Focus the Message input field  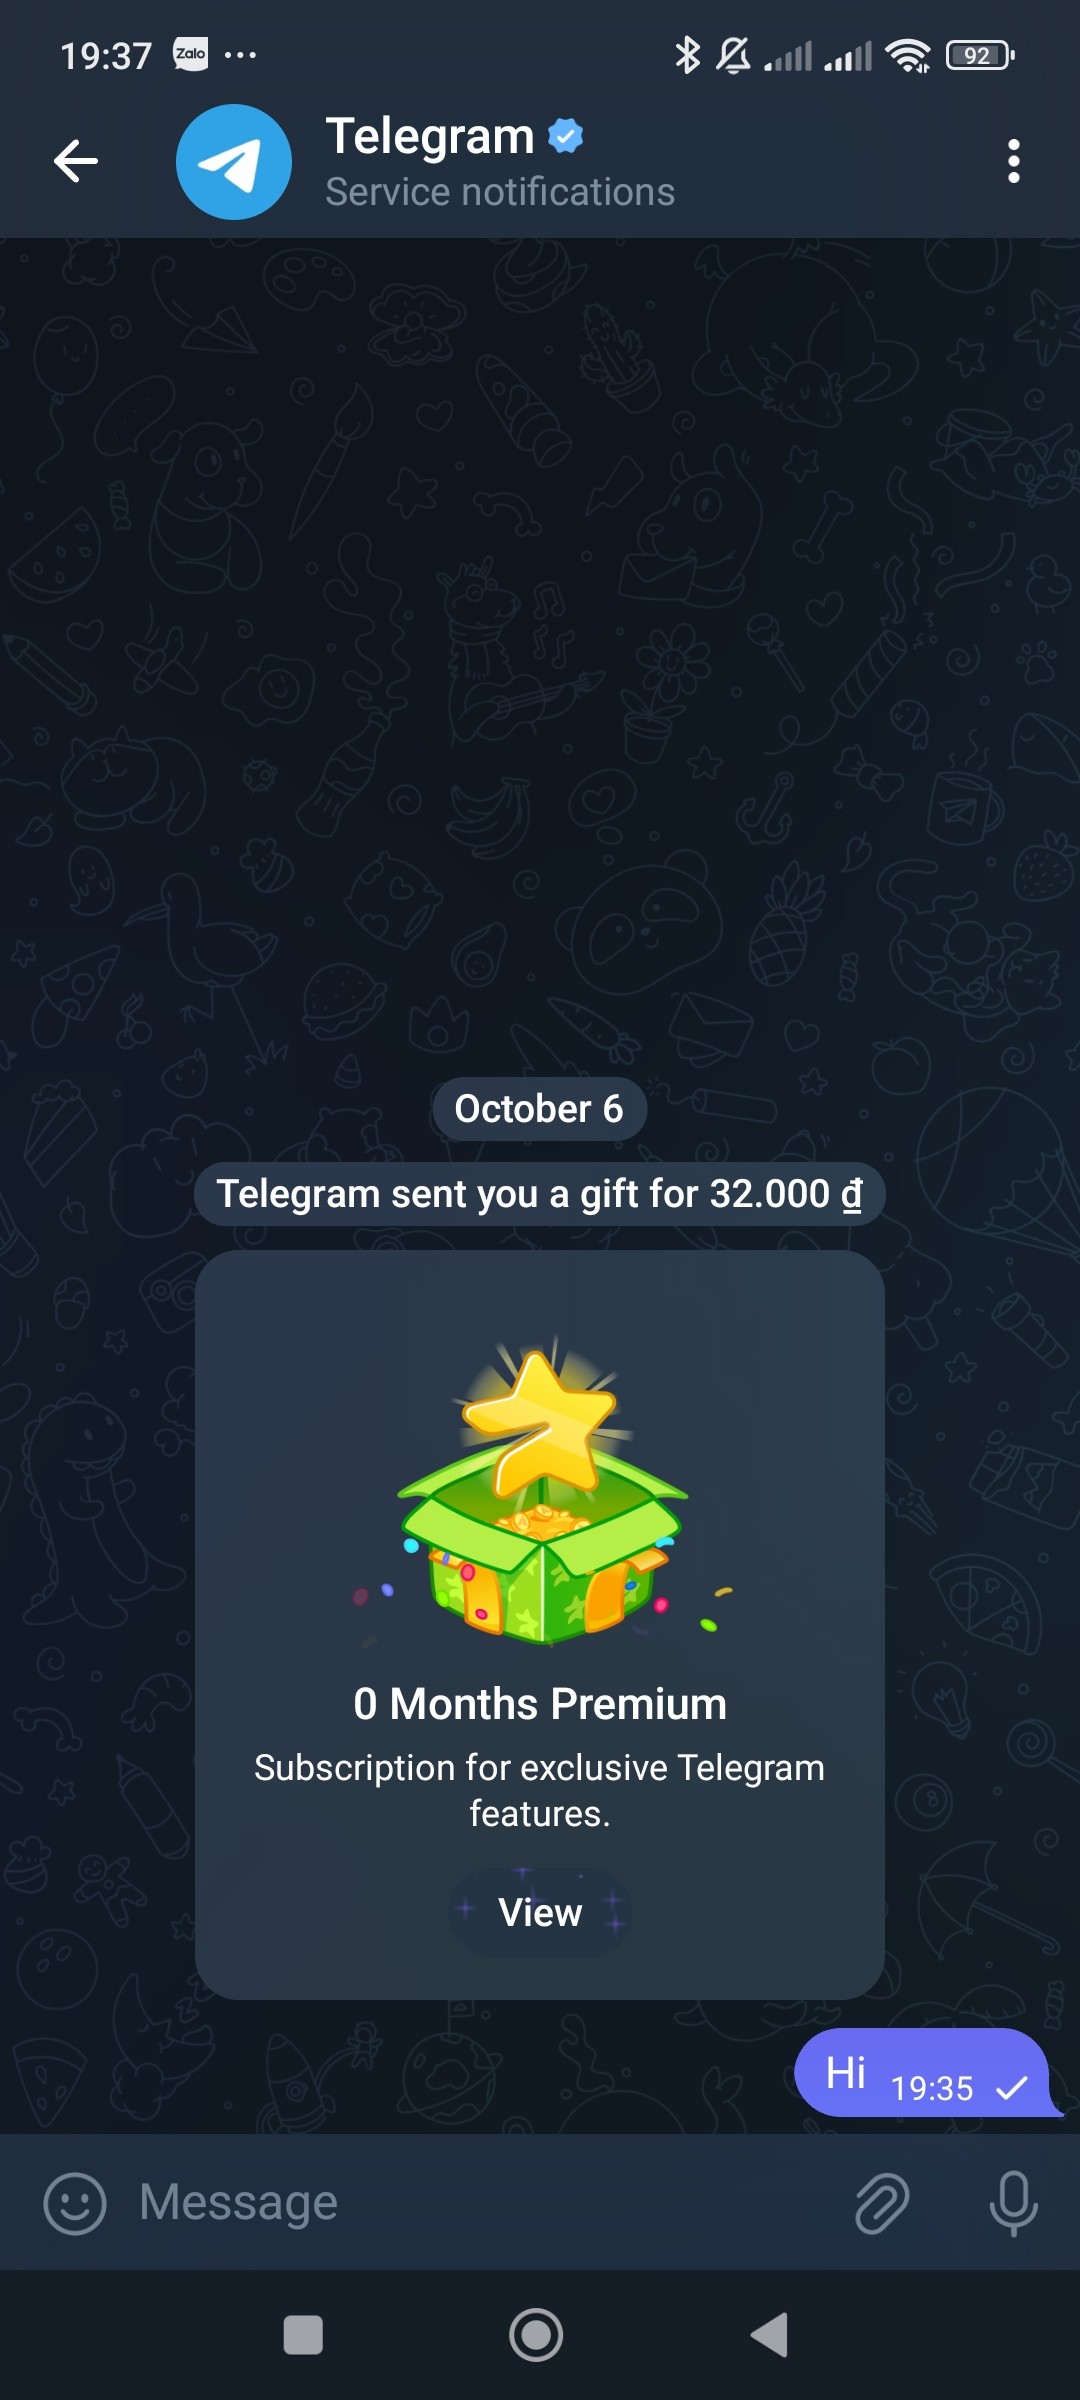point(480,2202)
